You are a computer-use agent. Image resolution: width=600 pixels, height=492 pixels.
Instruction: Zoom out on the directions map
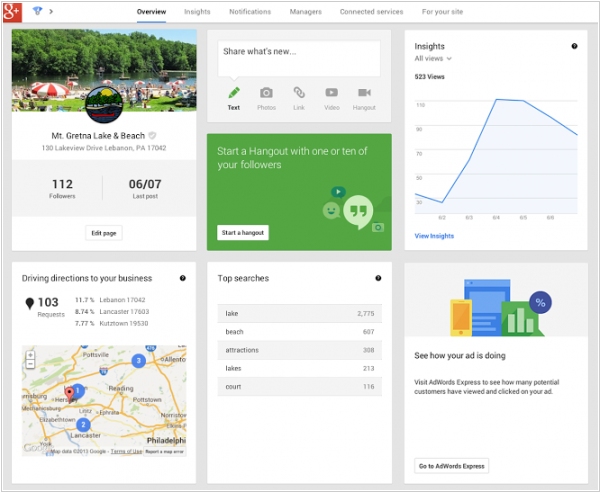pyautogui.click(x=30, y=364)
